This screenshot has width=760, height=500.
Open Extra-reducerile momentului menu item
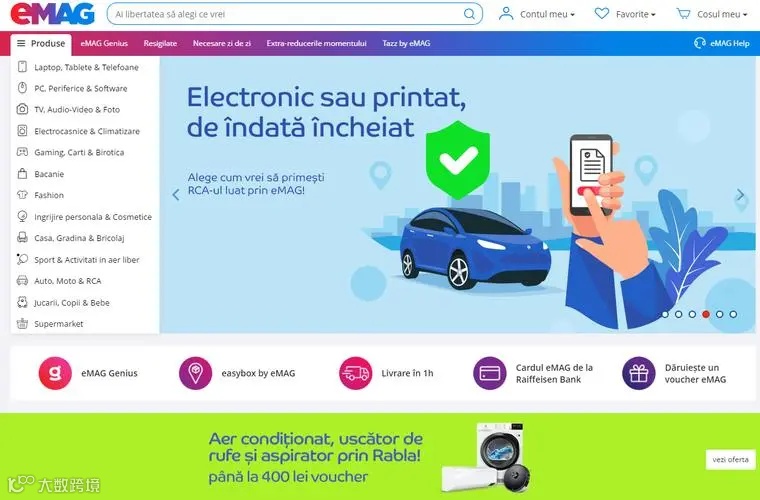pos(317,43)
